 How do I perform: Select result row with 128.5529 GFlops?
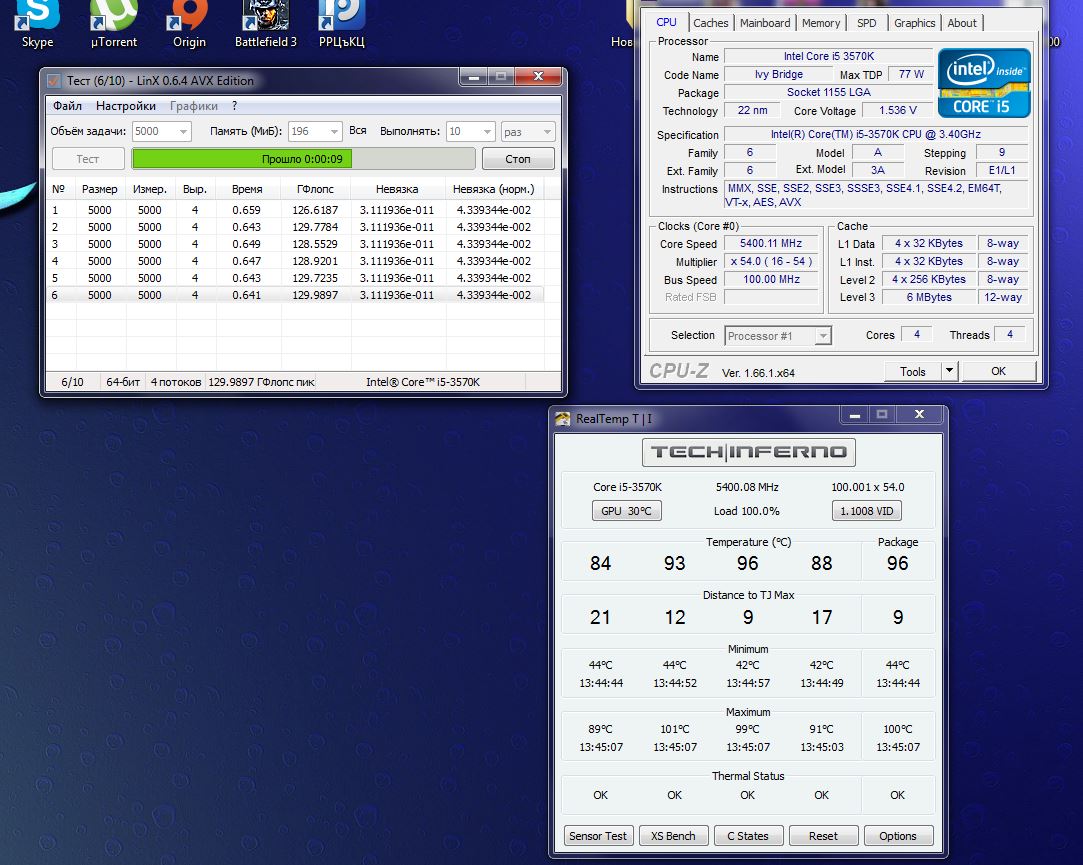pyautogui.click(x=296, y=244)
